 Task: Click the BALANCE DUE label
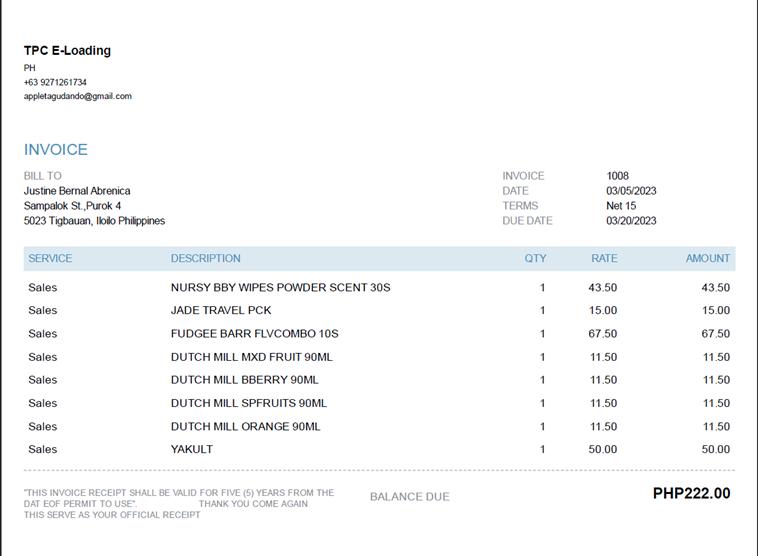pyautogui.click(x=409, y=497)
